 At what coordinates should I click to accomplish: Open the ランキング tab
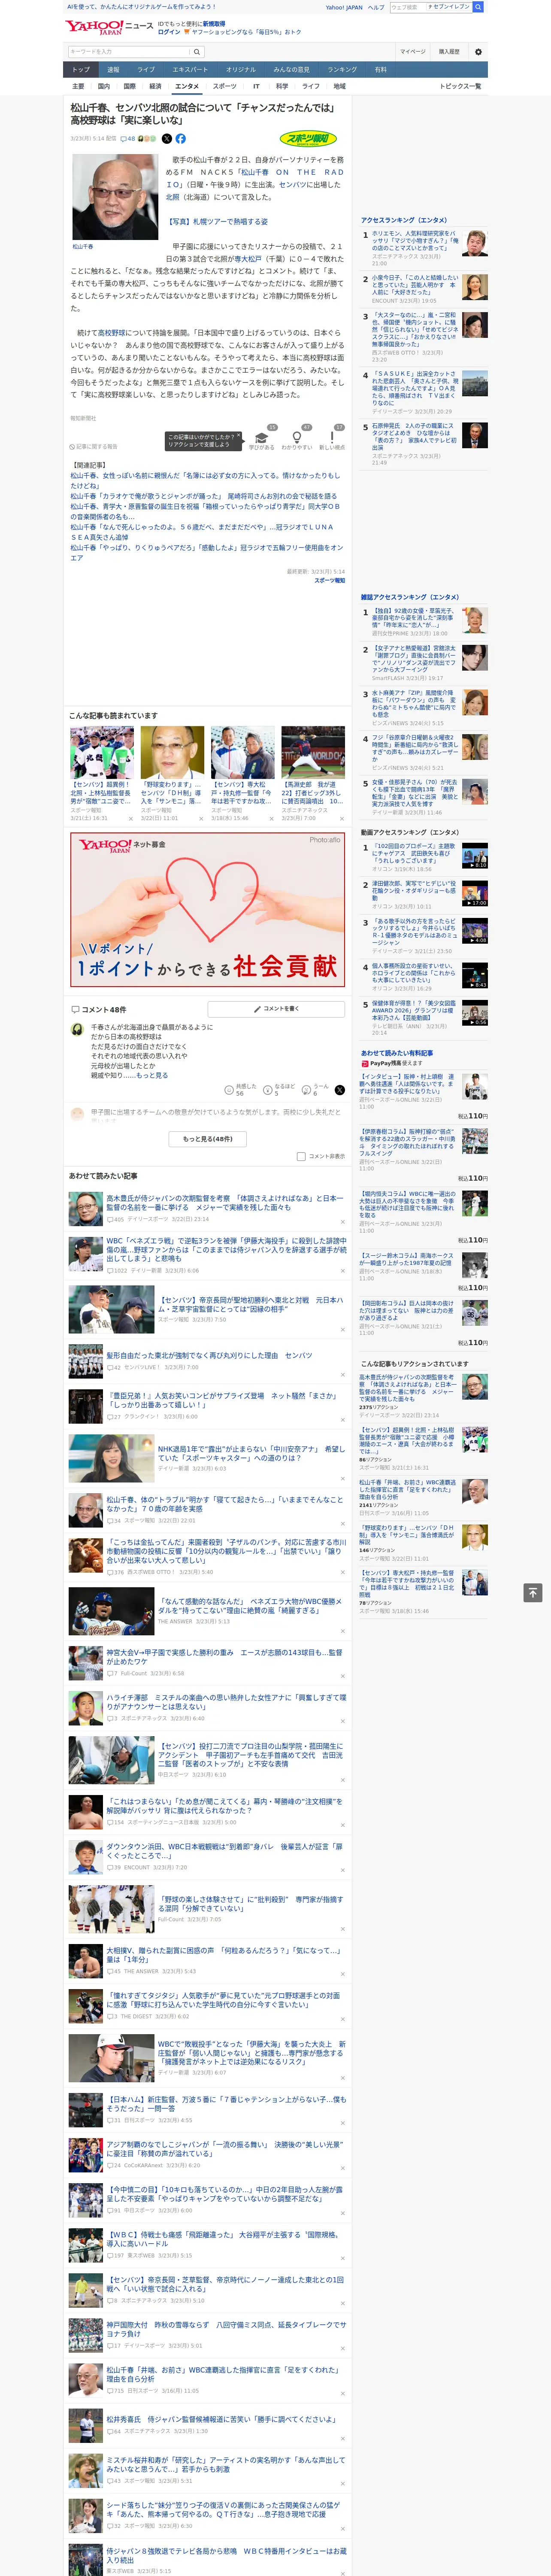pos(342,69)
